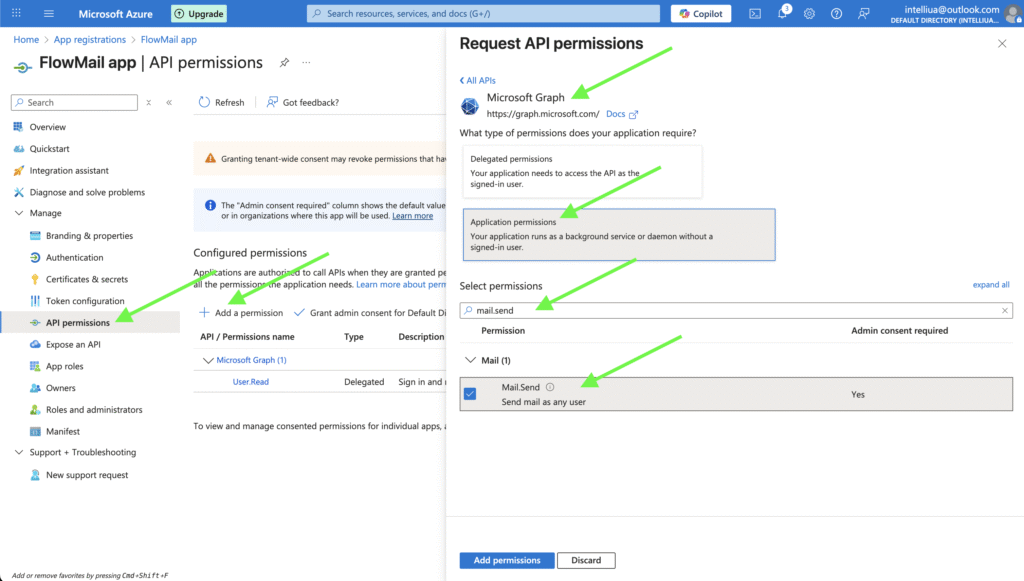Click Add a permission

coord(241,313)
